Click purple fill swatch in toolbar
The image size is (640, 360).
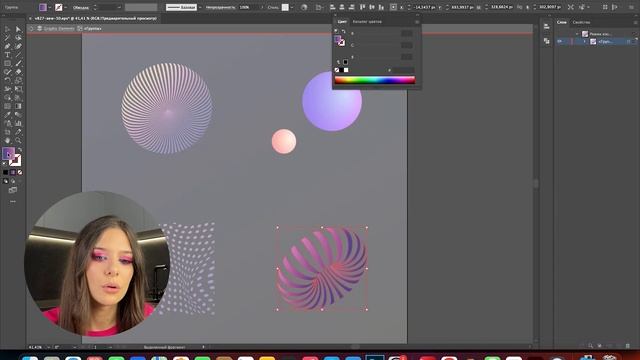point(8,154)
